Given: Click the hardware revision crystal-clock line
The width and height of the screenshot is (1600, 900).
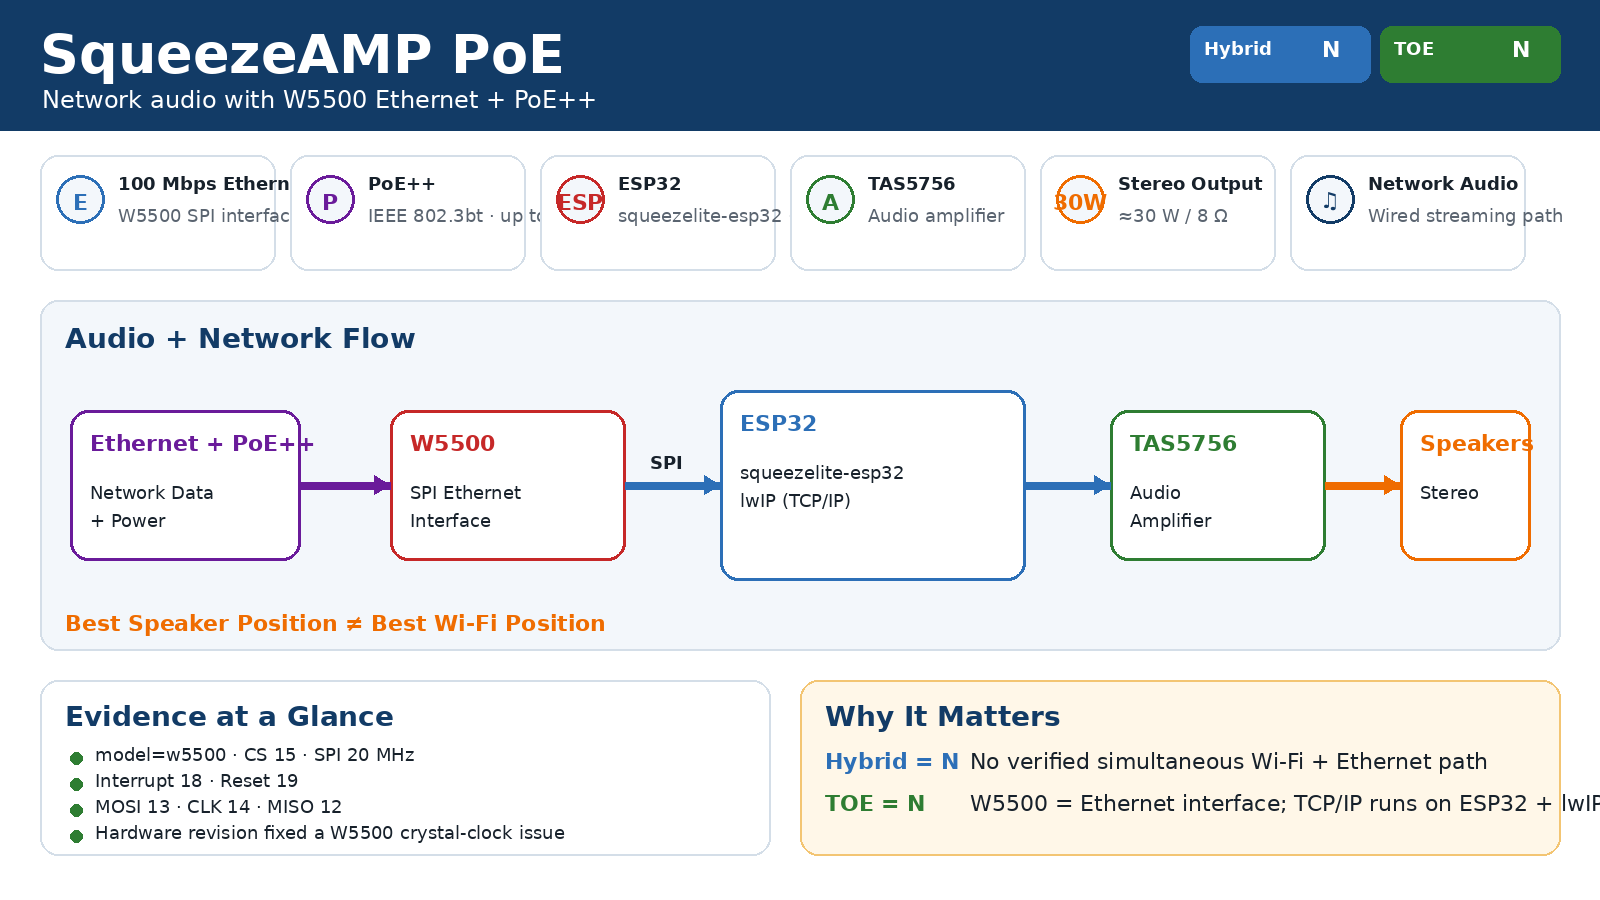Looking at the screenshot, I should pos(329,833).
